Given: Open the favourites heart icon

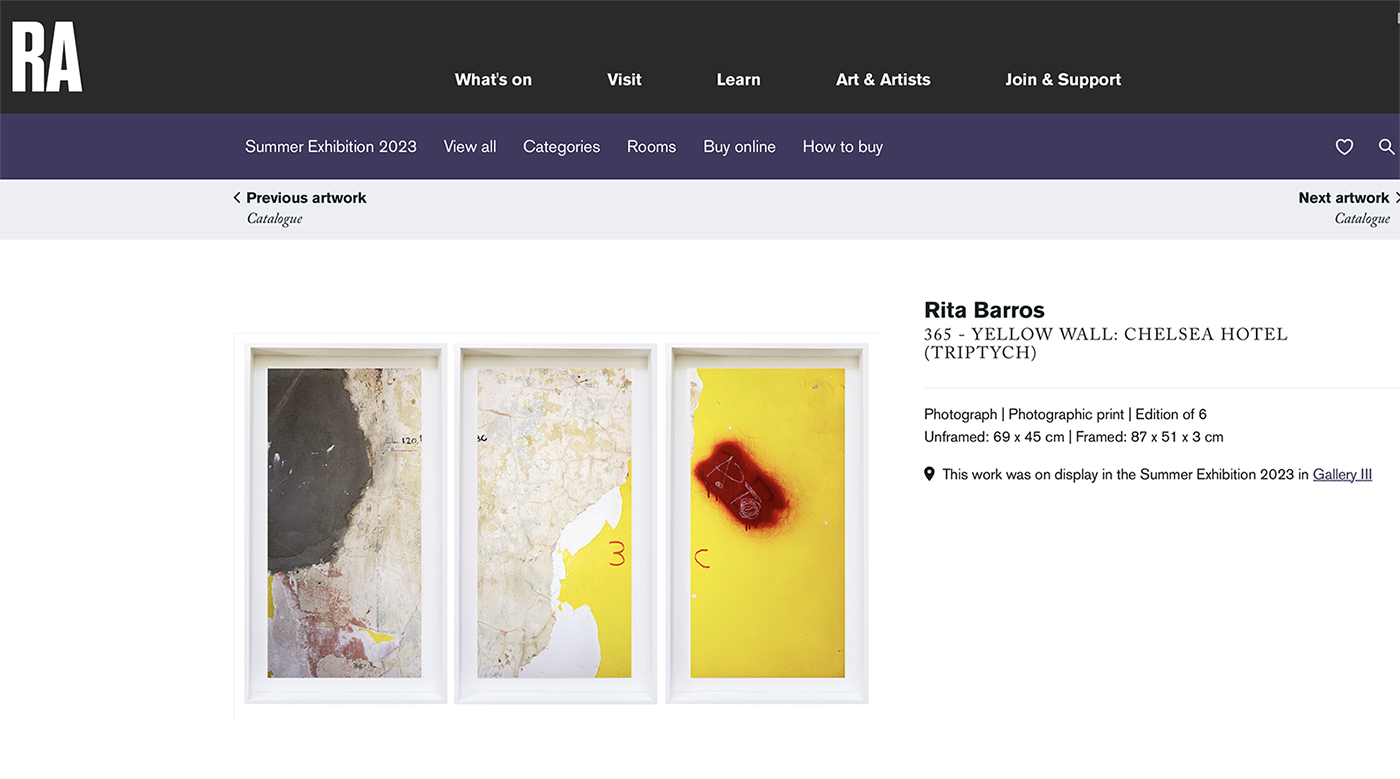Looking at the screenshot, I should [1344, 147].
